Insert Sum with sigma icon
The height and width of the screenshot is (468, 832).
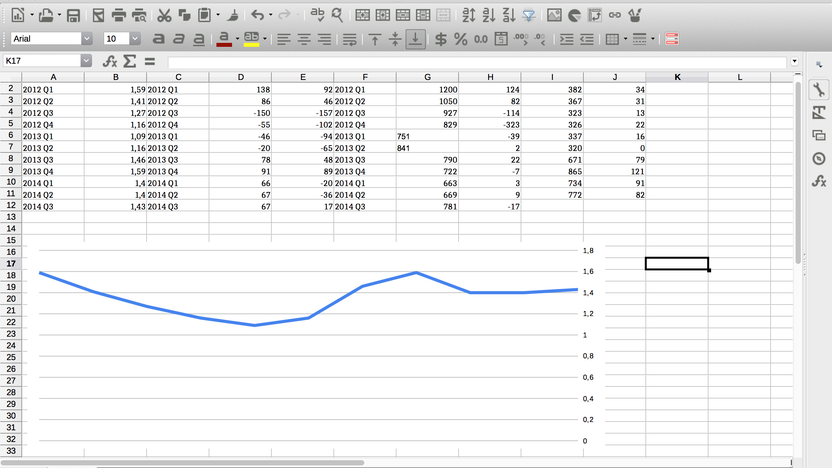129,61
